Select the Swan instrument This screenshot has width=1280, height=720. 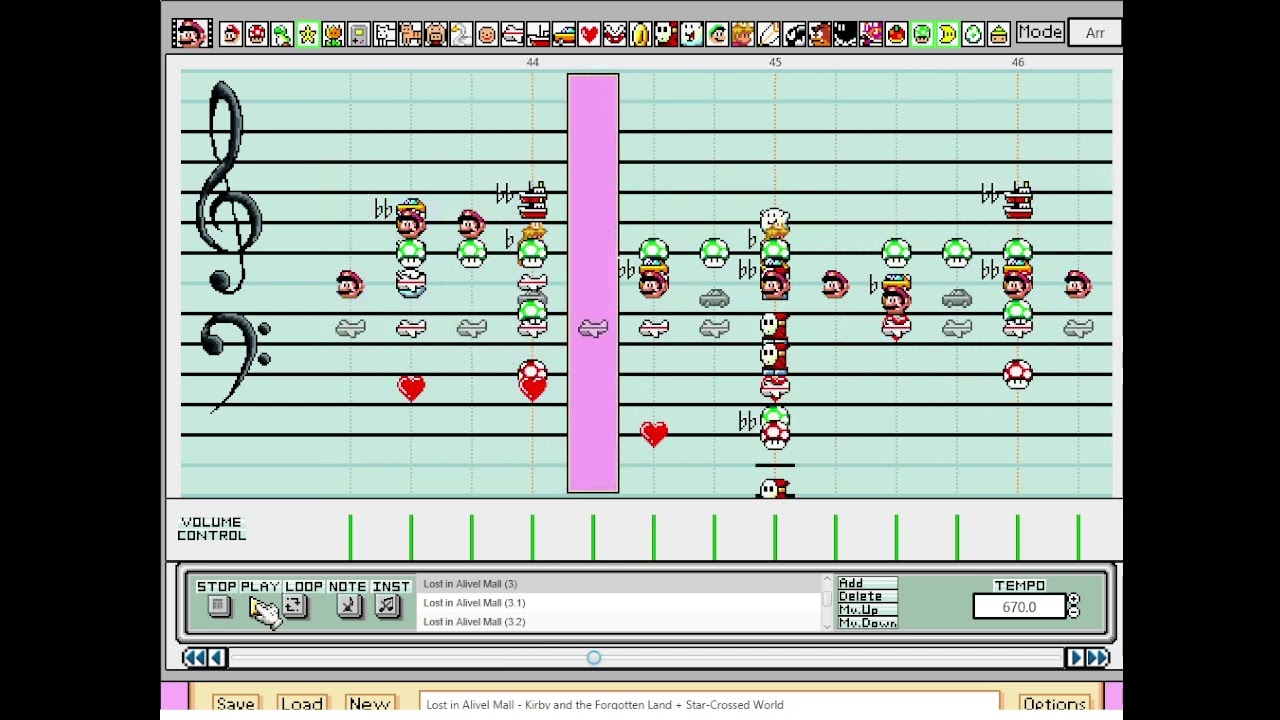click(461, 34)
